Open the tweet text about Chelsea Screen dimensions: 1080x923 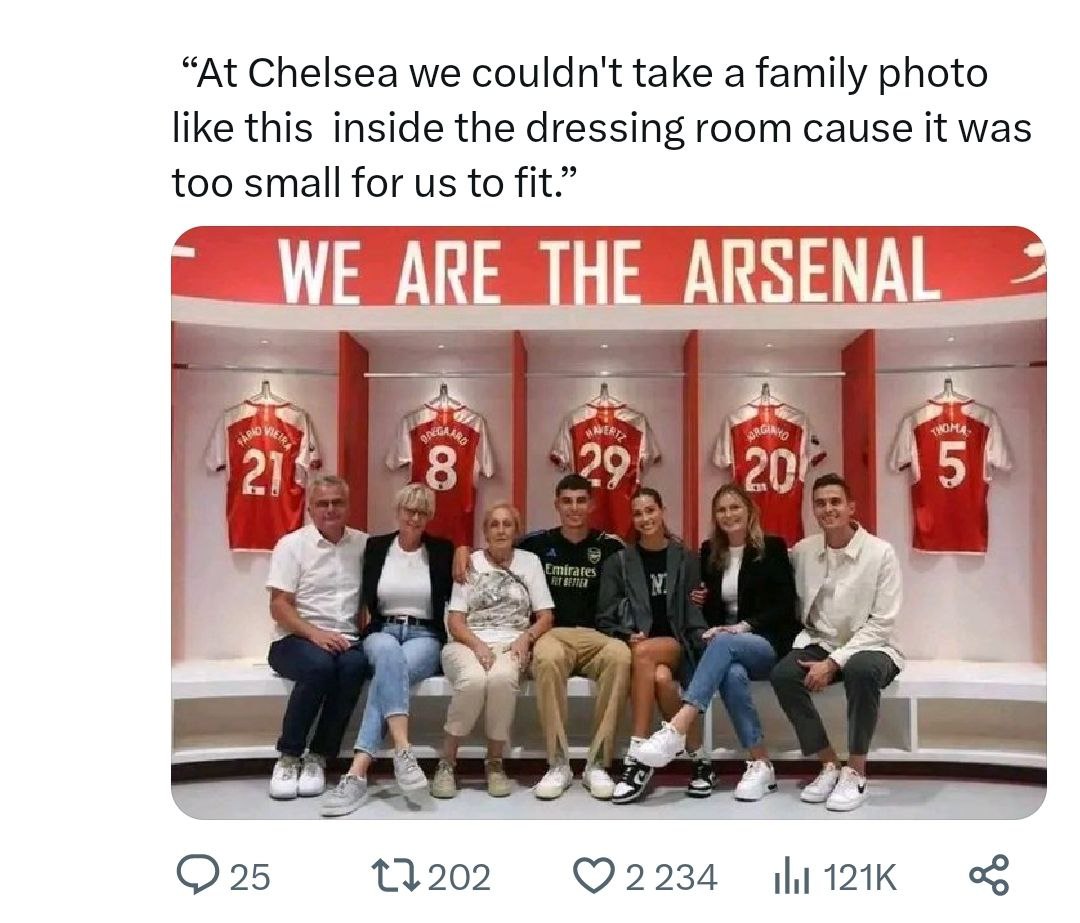click(x=600, y=128)
